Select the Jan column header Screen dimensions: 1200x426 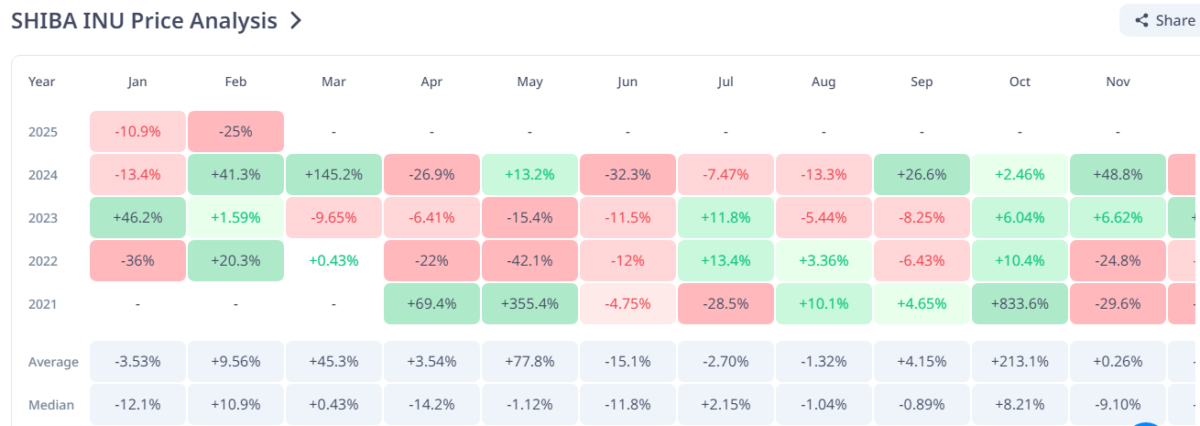tap(138, 82)
